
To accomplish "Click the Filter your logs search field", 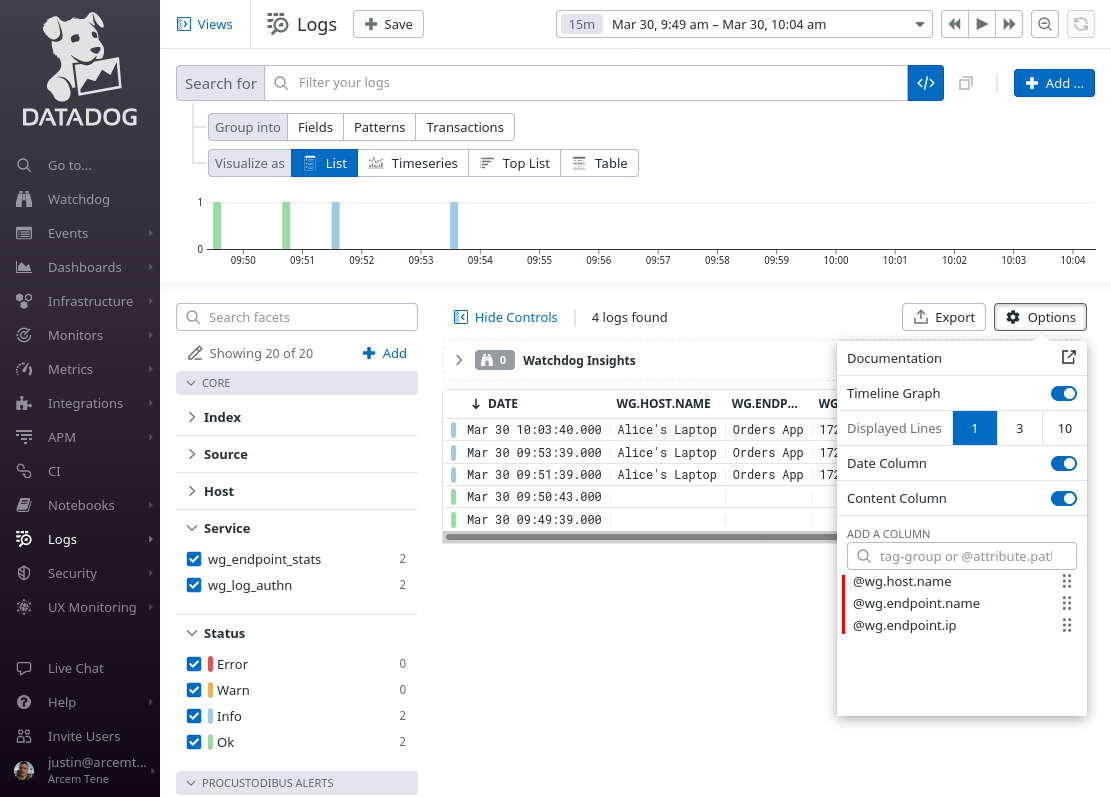I will [x=586, y=83].
